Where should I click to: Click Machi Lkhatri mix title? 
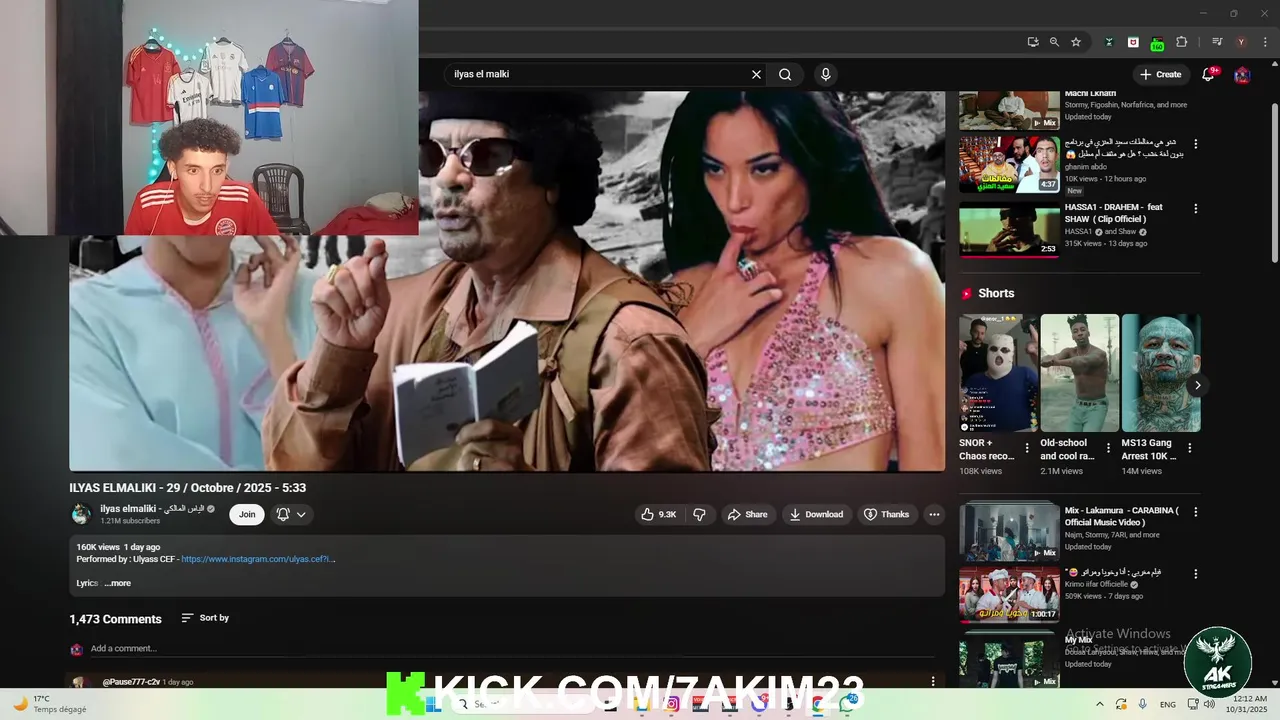pos(1090,94)
